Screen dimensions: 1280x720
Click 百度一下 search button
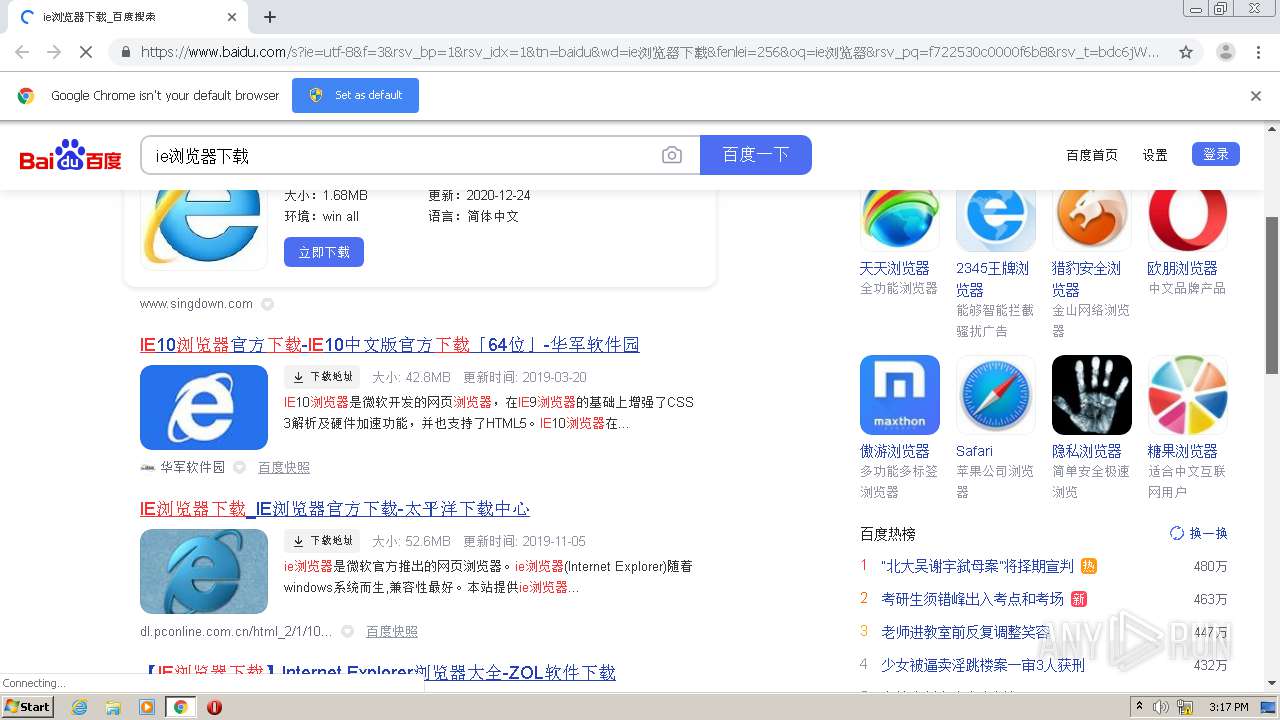[756, 155]
